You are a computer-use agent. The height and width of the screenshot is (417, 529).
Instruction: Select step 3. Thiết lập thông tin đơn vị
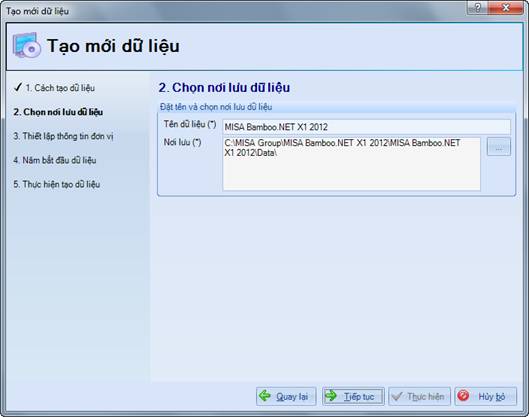point(63,136)
